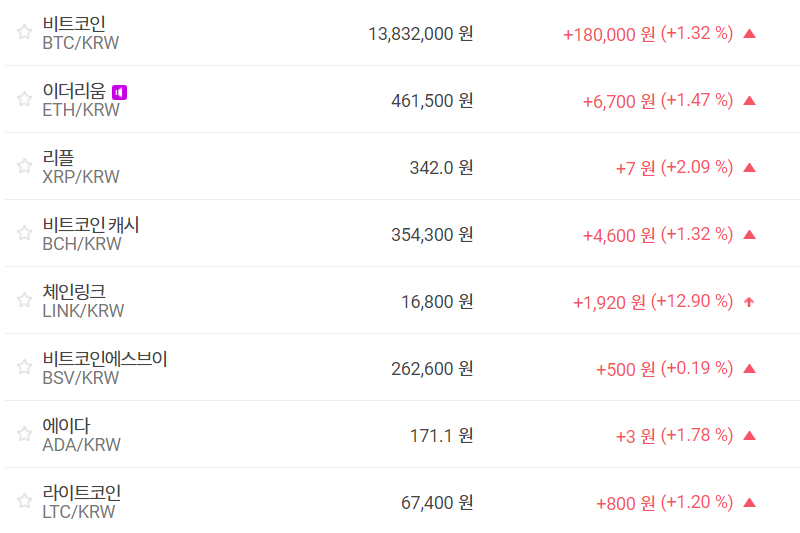Add Chainlink to favorites via star
Image resolution: width=800 pixels, height=533 pixels.
point(24,300)
